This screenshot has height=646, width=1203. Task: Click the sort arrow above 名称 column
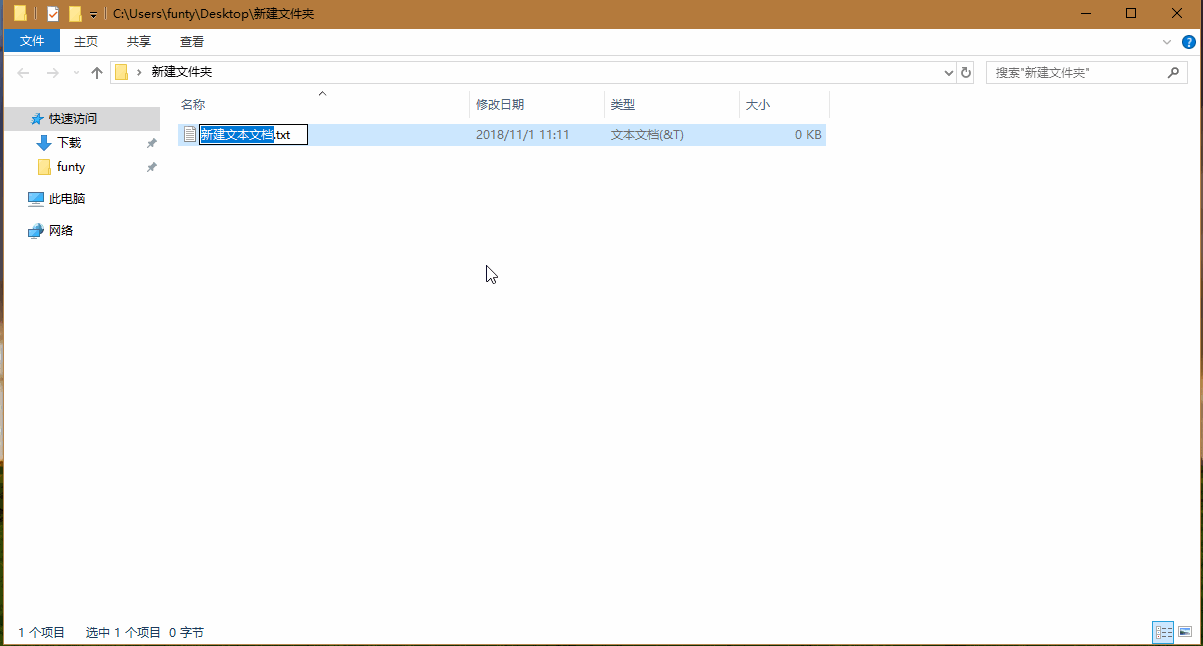point(322,94)
